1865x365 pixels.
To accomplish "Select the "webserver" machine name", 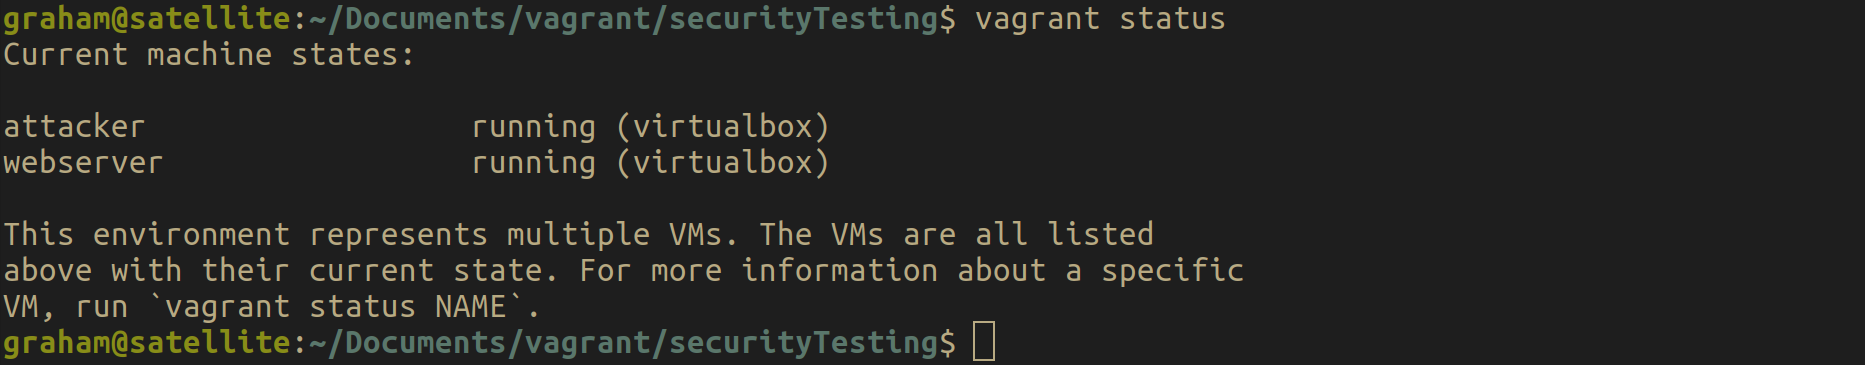I will coord(83,162).
